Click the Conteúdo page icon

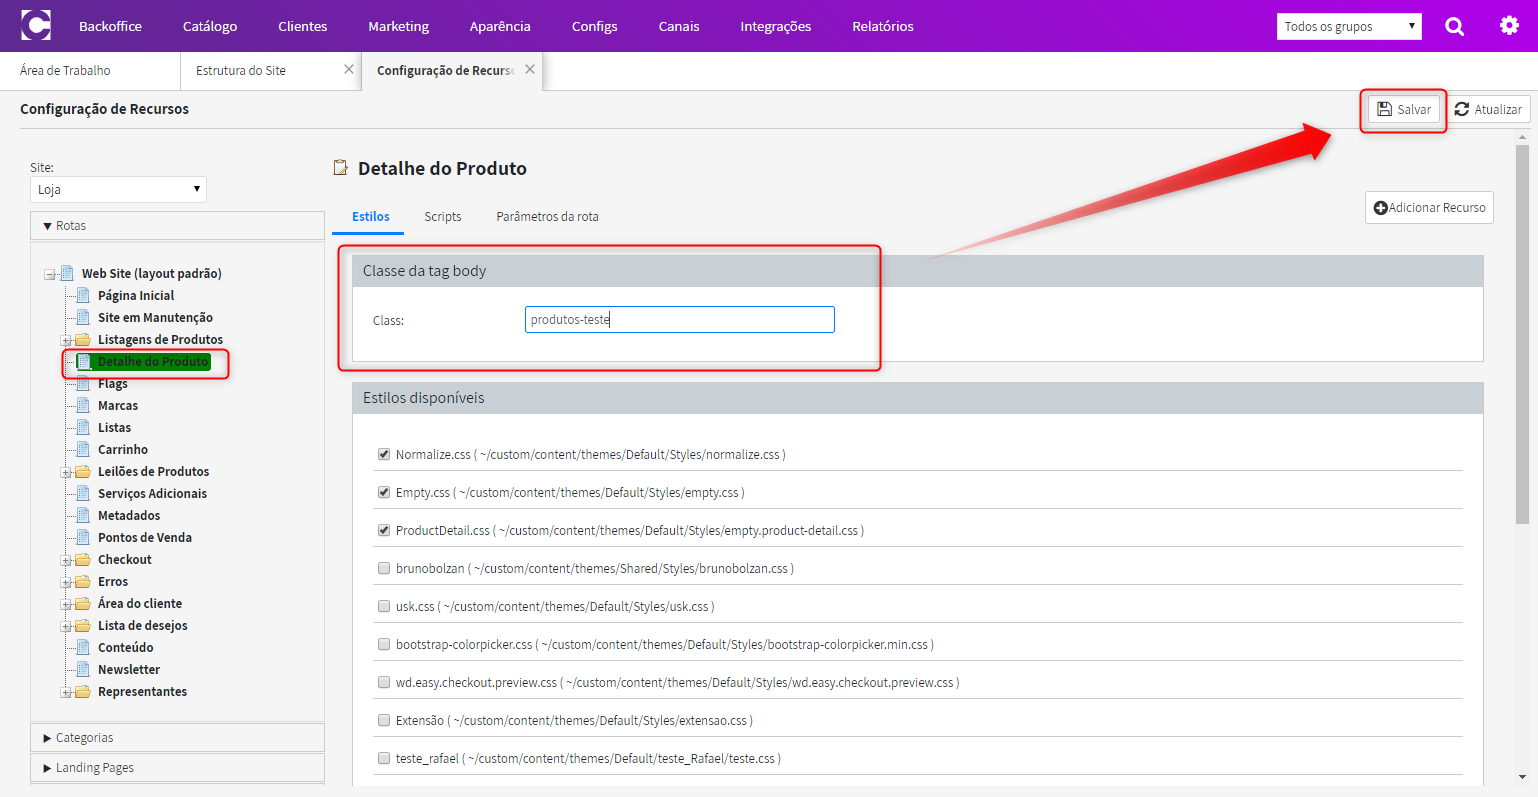(84, 647)
